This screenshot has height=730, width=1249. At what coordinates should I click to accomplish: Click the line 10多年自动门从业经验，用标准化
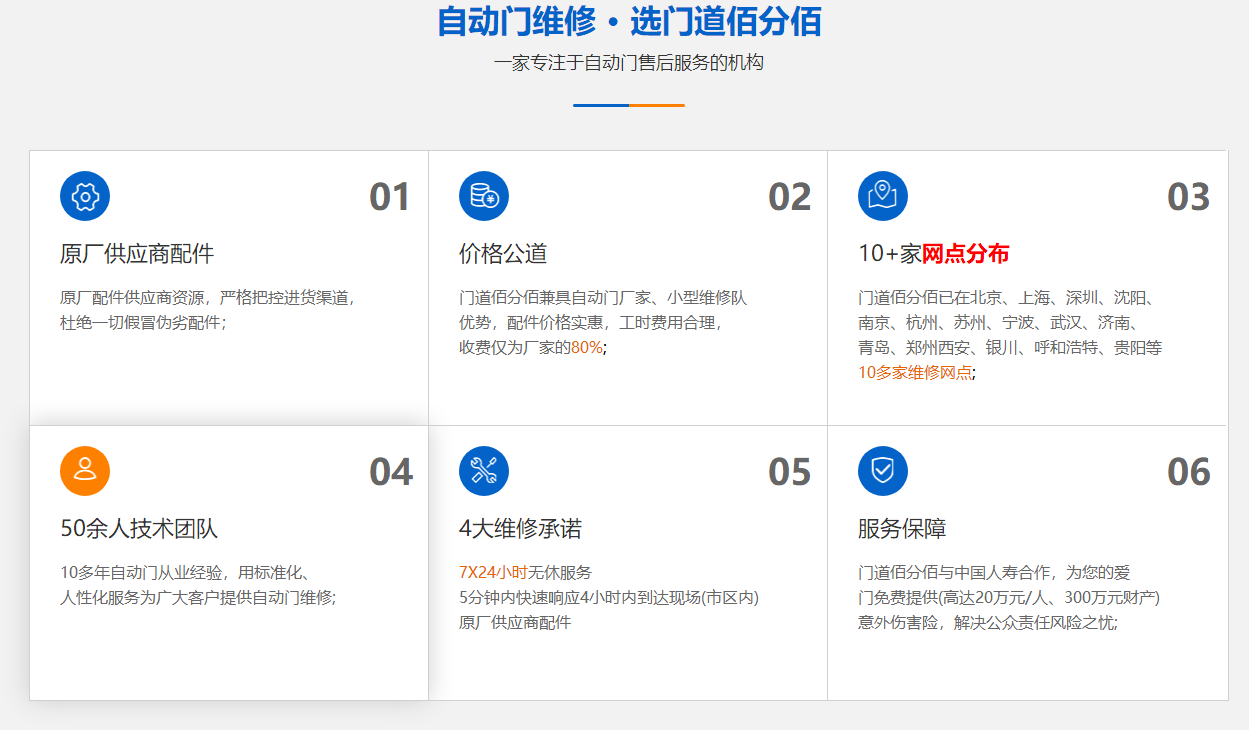coord(185,573)
